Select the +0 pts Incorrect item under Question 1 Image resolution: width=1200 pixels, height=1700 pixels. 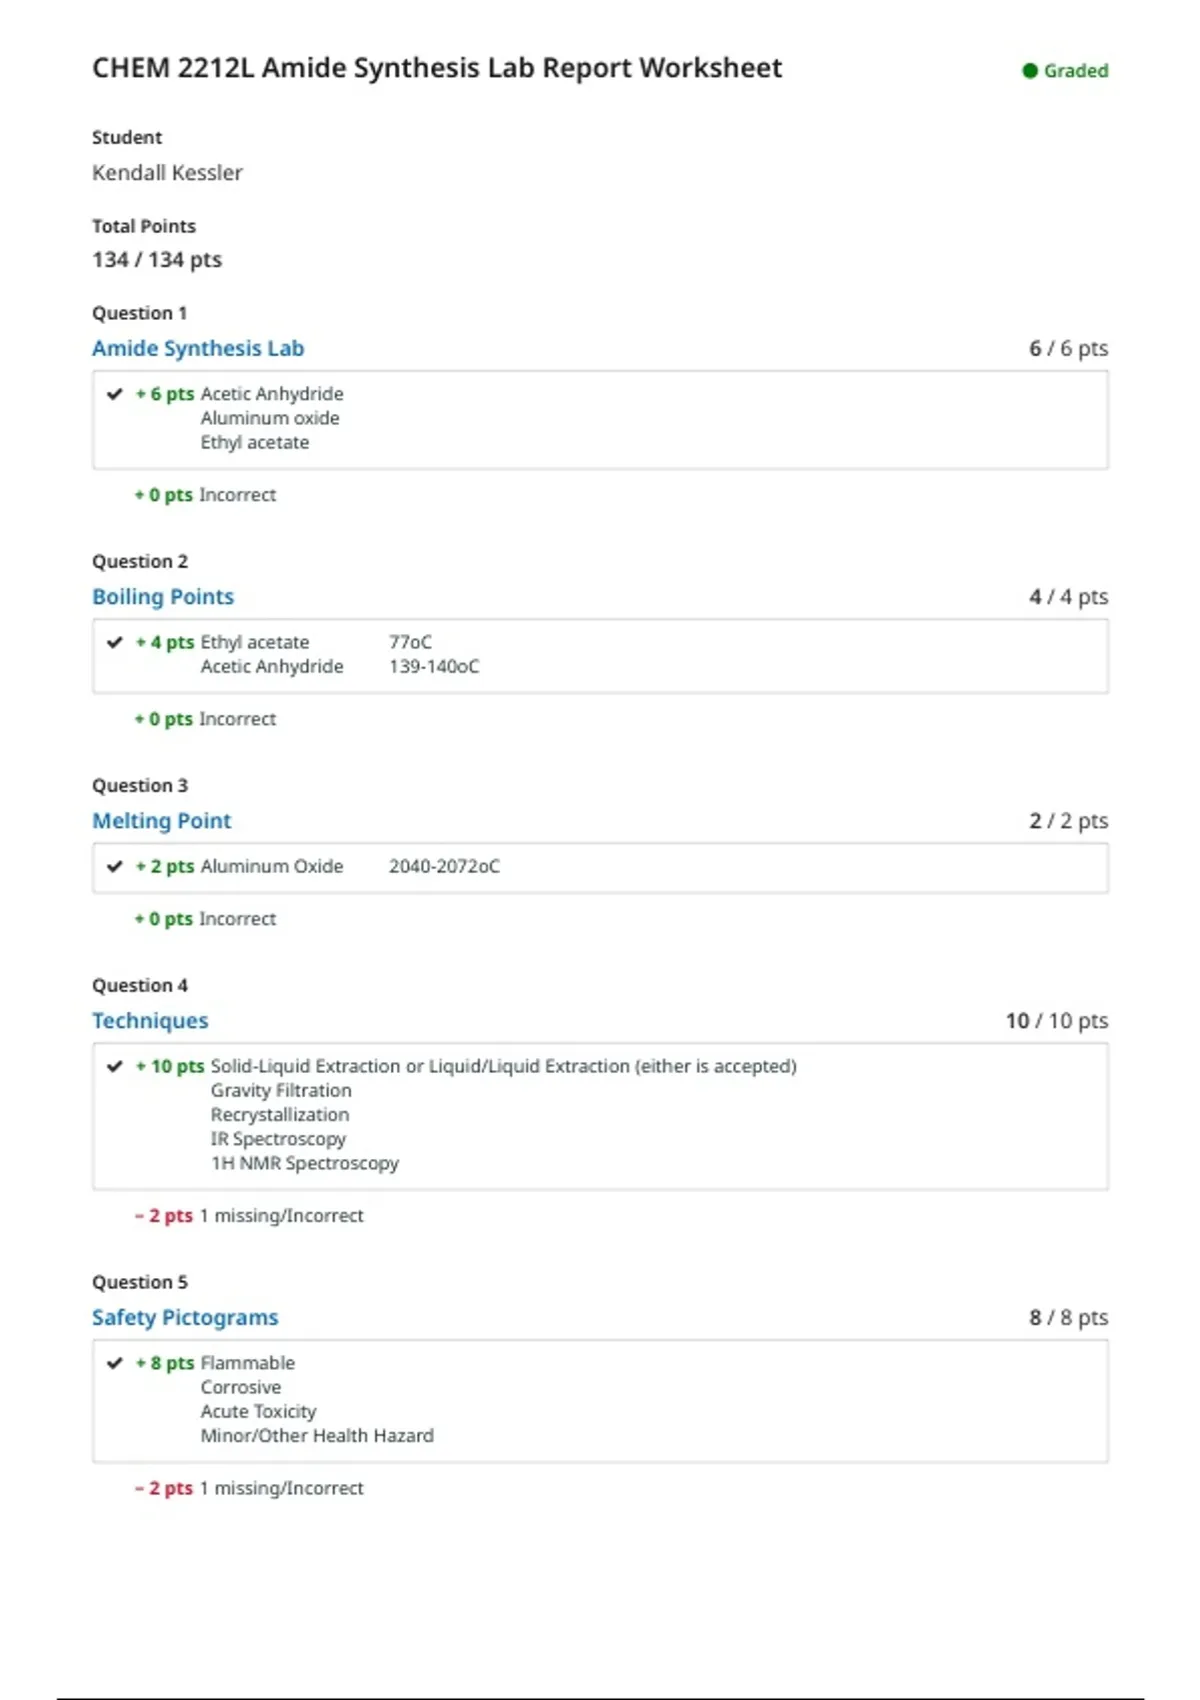(x=205, y=495)
